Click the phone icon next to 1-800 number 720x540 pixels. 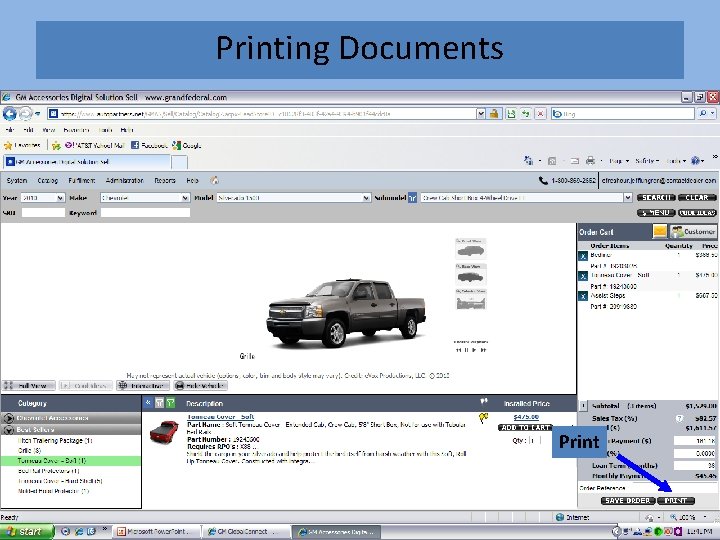pos(543,181)
